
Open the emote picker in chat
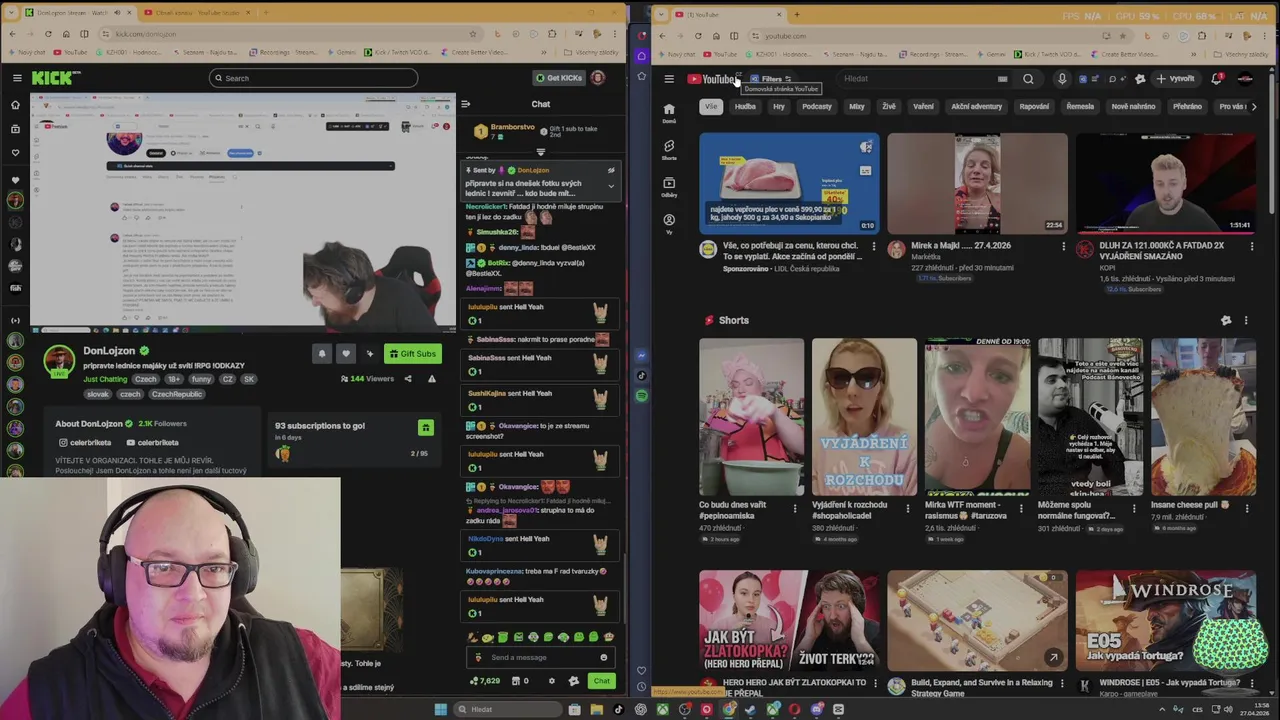[x=603, y=657]
